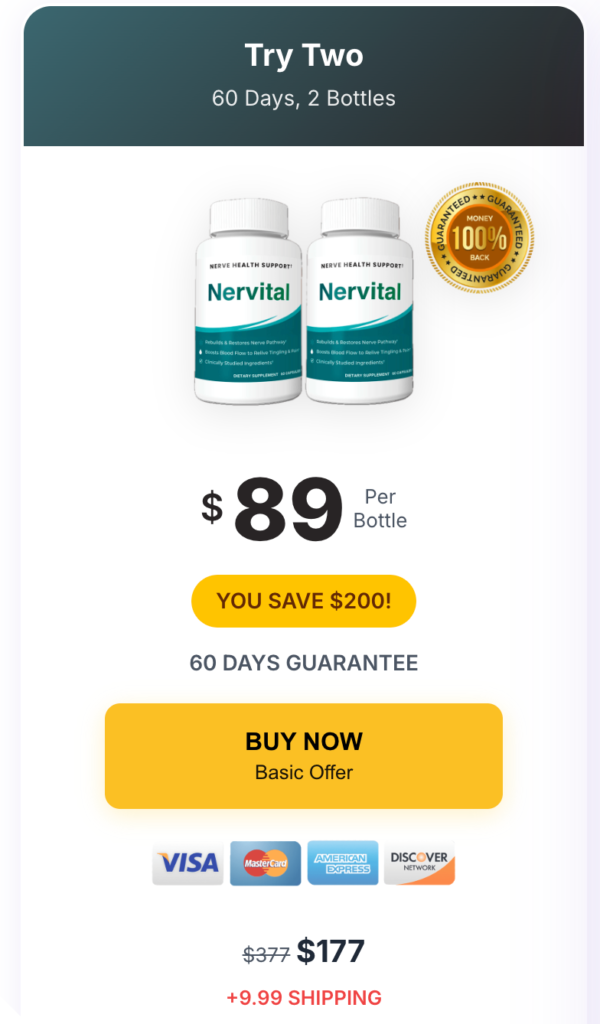Click the left Nervital bottle image
Viewport: 600px width, 1024px height.
(248, 301)
